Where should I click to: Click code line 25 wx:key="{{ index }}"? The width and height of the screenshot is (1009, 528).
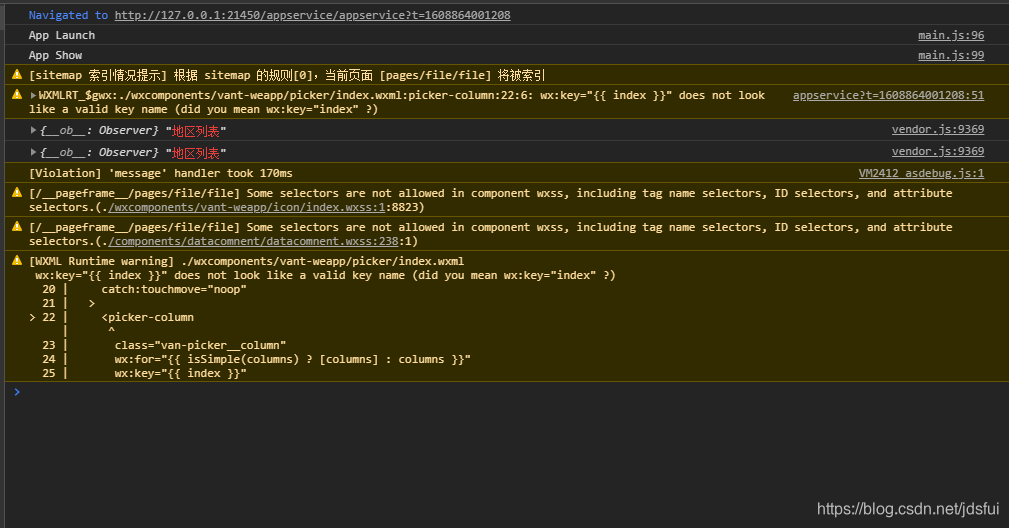click(x=181, y=373)
